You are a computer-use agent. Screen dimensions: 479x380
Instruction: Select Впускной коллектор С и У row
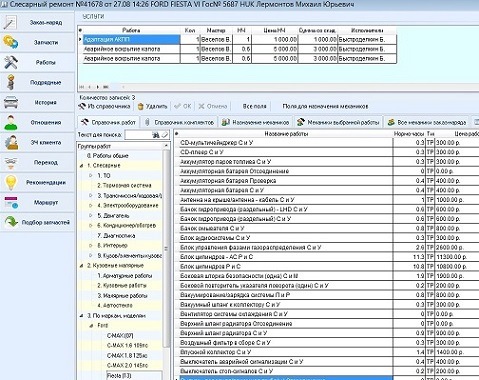[286, 352]
